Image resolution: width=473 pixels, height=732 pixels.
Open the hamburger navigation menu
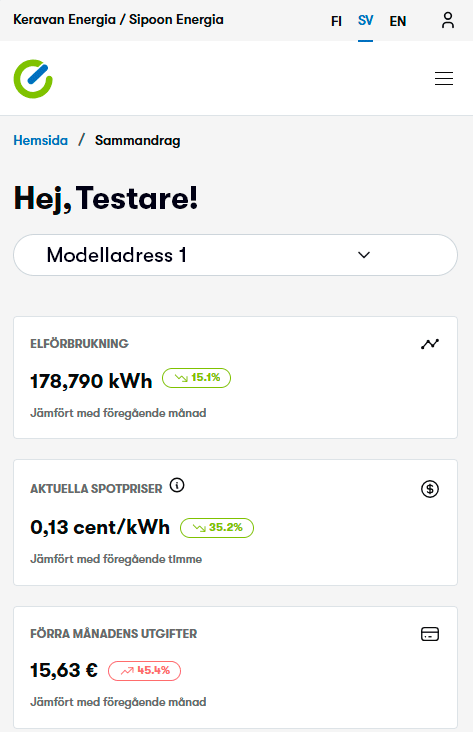point(444,78)
